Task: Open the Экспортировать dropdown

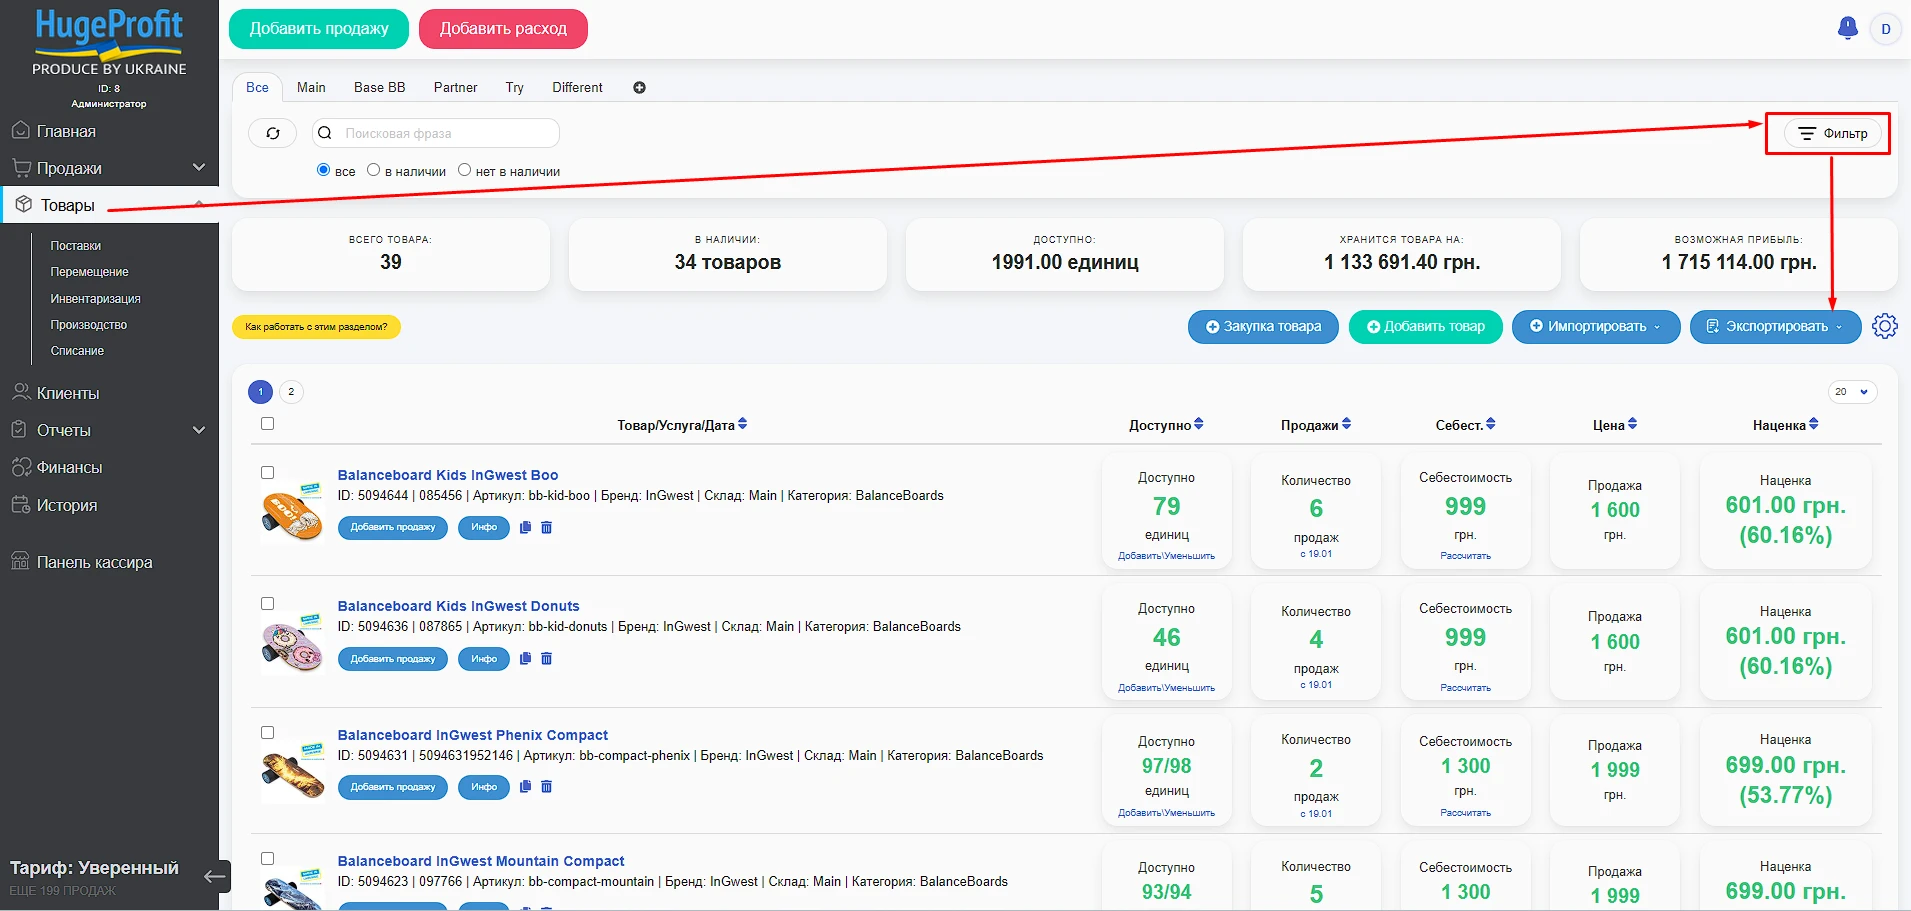Action: click(x=1775, y=326)
